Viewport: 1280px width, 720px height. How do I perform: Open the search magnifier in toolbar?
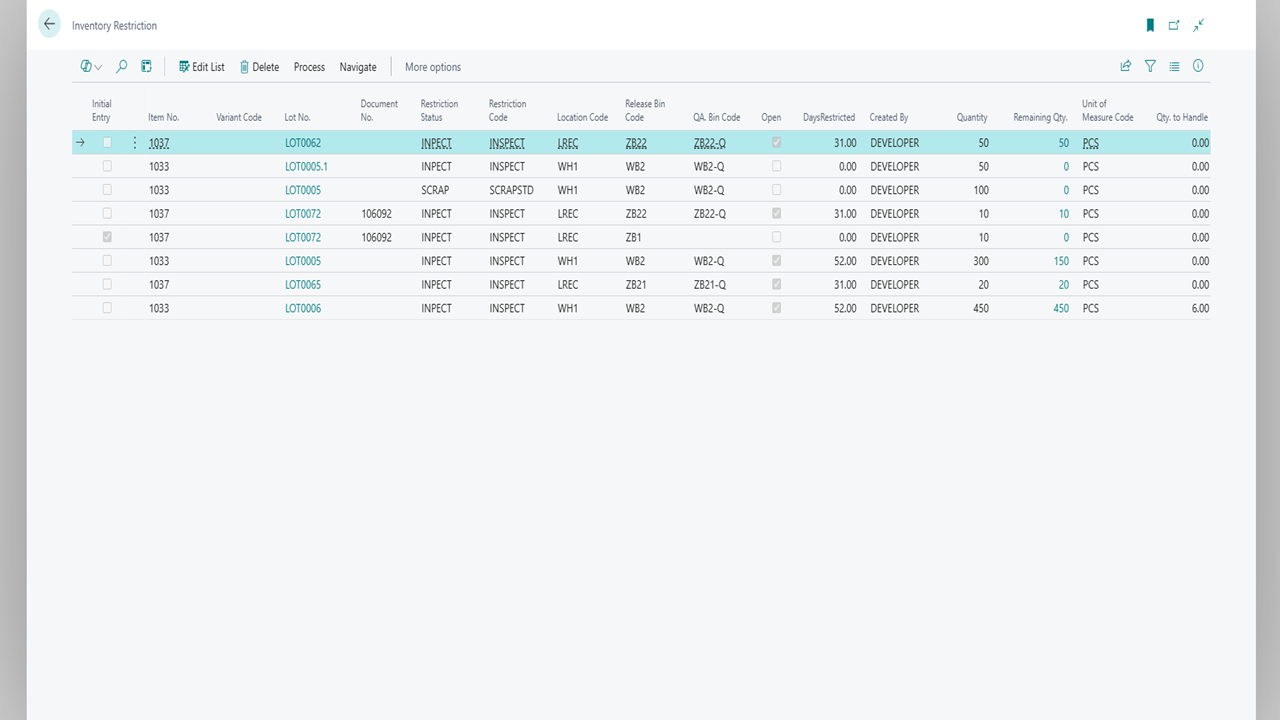pyautogui.click(x=121, y=67)
